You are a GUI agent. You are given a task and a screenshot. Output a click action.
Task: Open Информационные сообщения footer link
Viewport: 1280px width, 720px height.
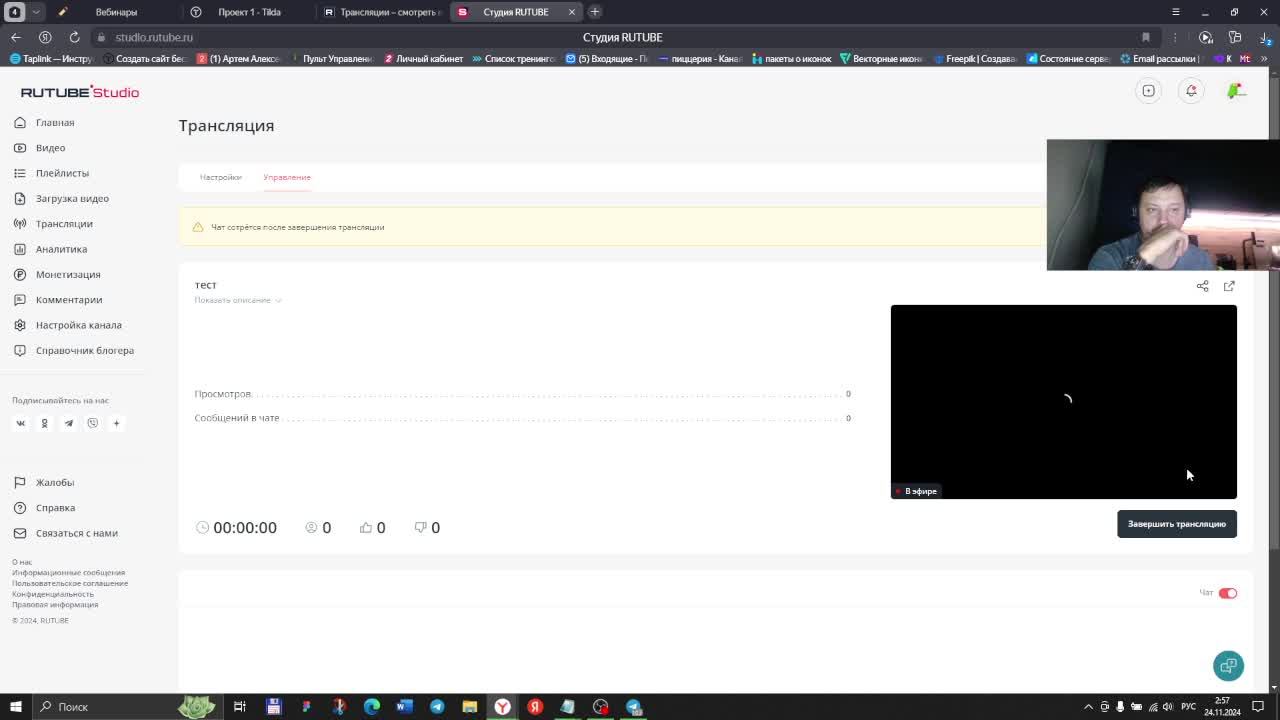[68, 573]
